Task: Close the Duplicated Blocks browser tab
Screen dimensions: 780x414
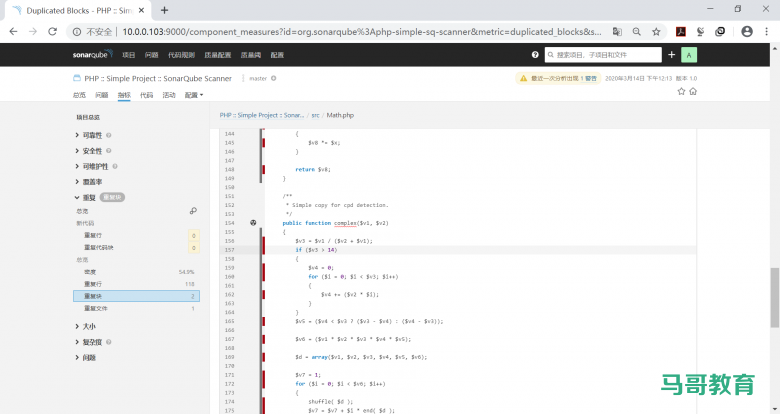Action: (x=141, y=10)
